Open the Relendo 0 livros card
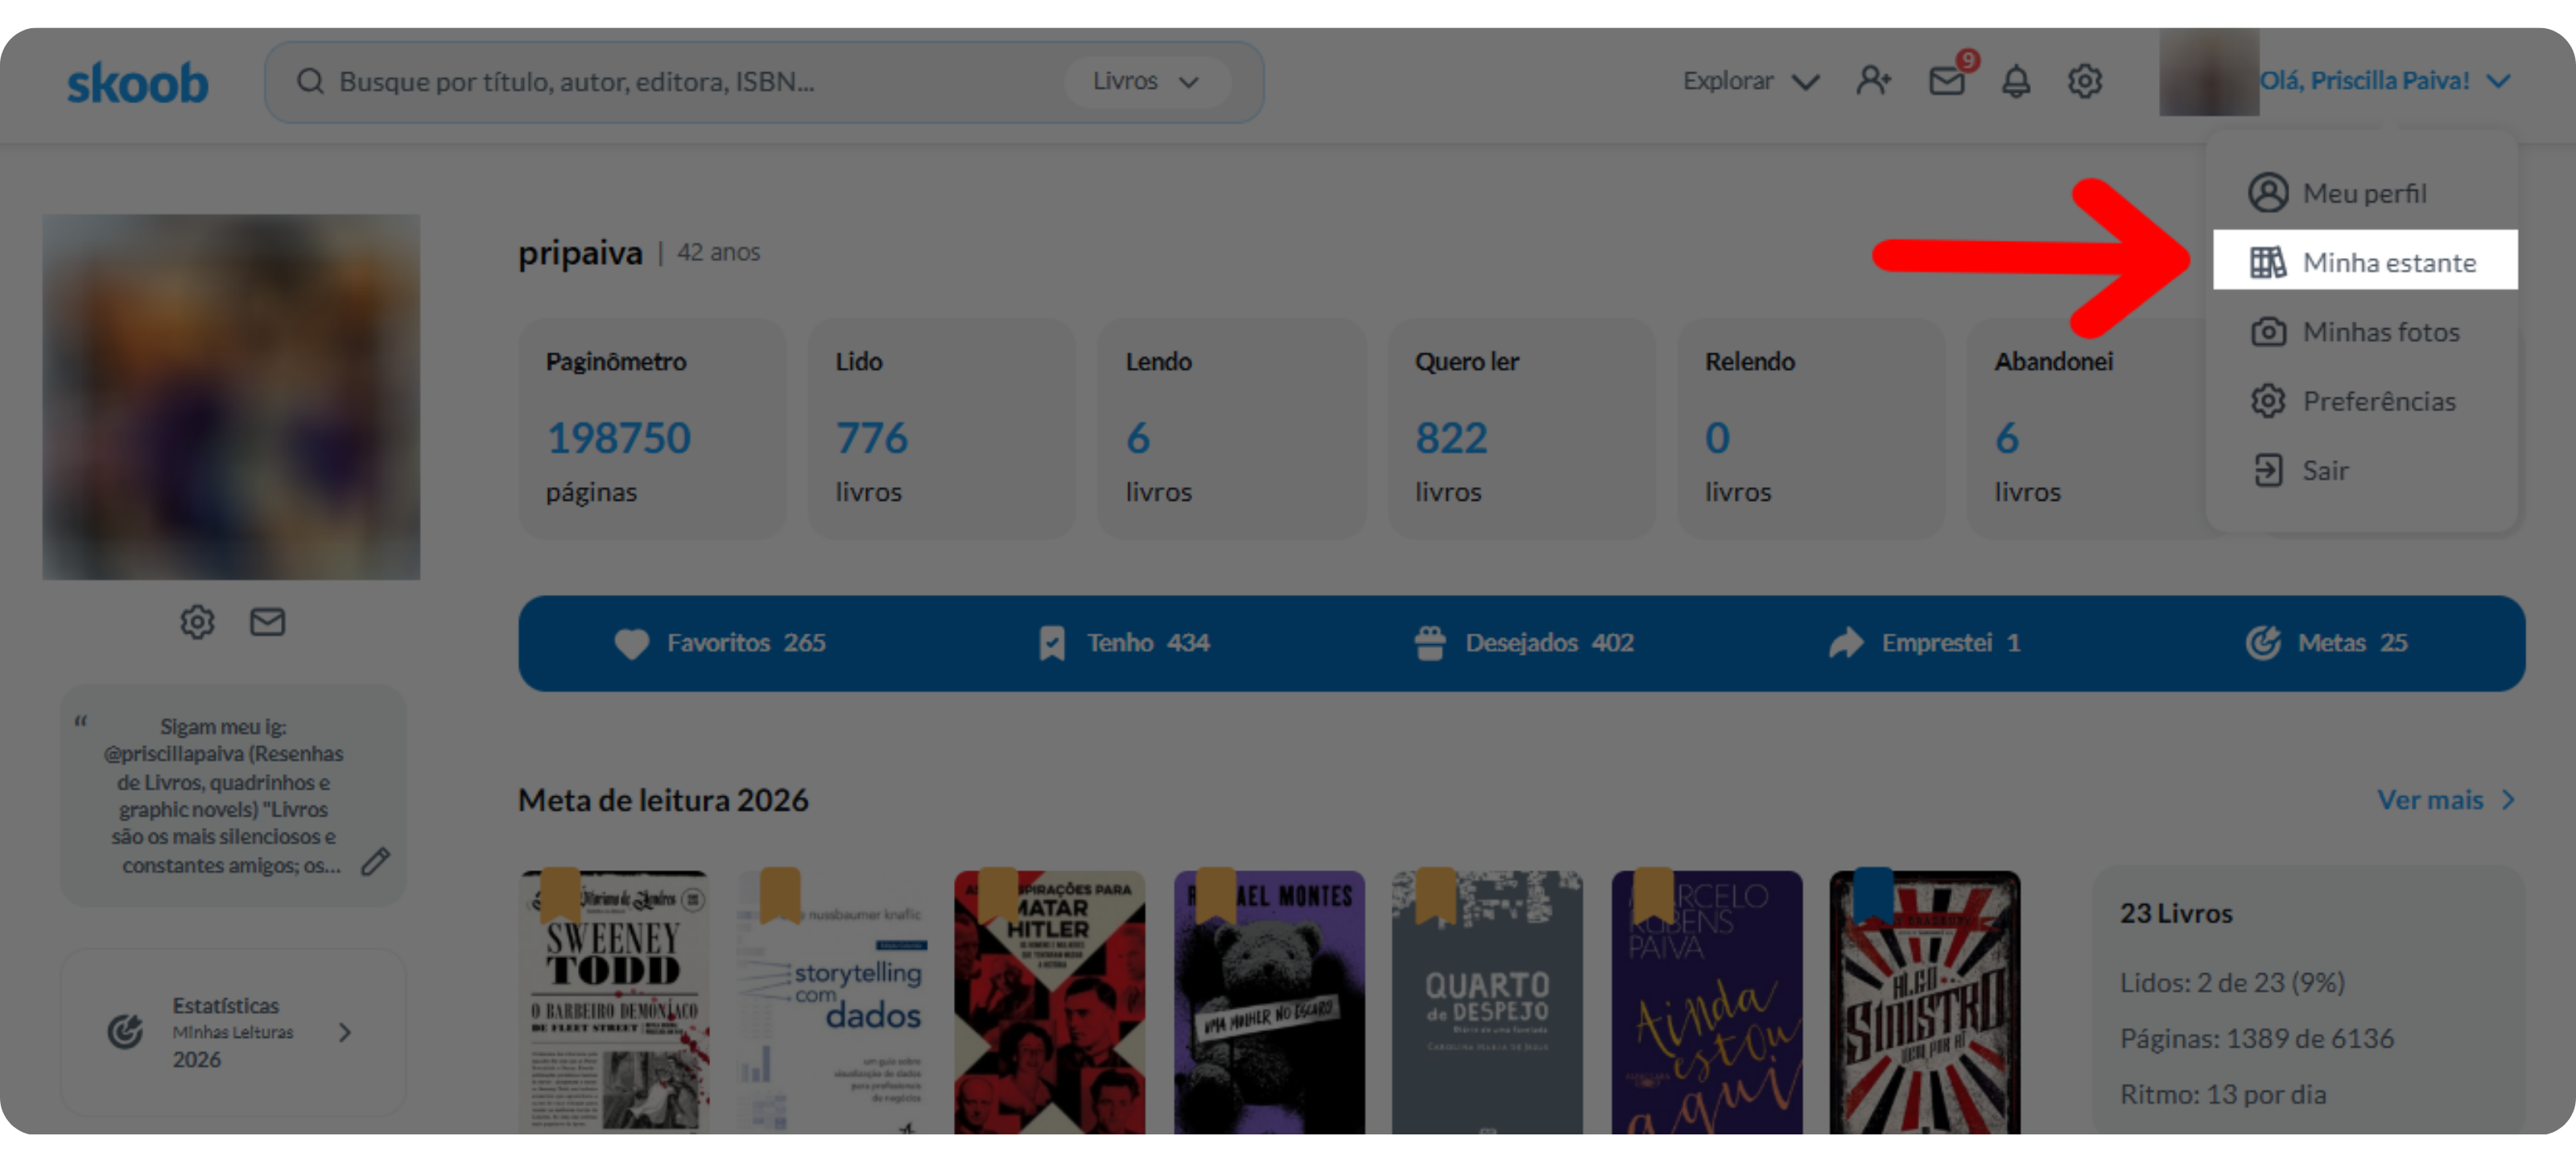2576x1169 pixels. [1810, 428]
